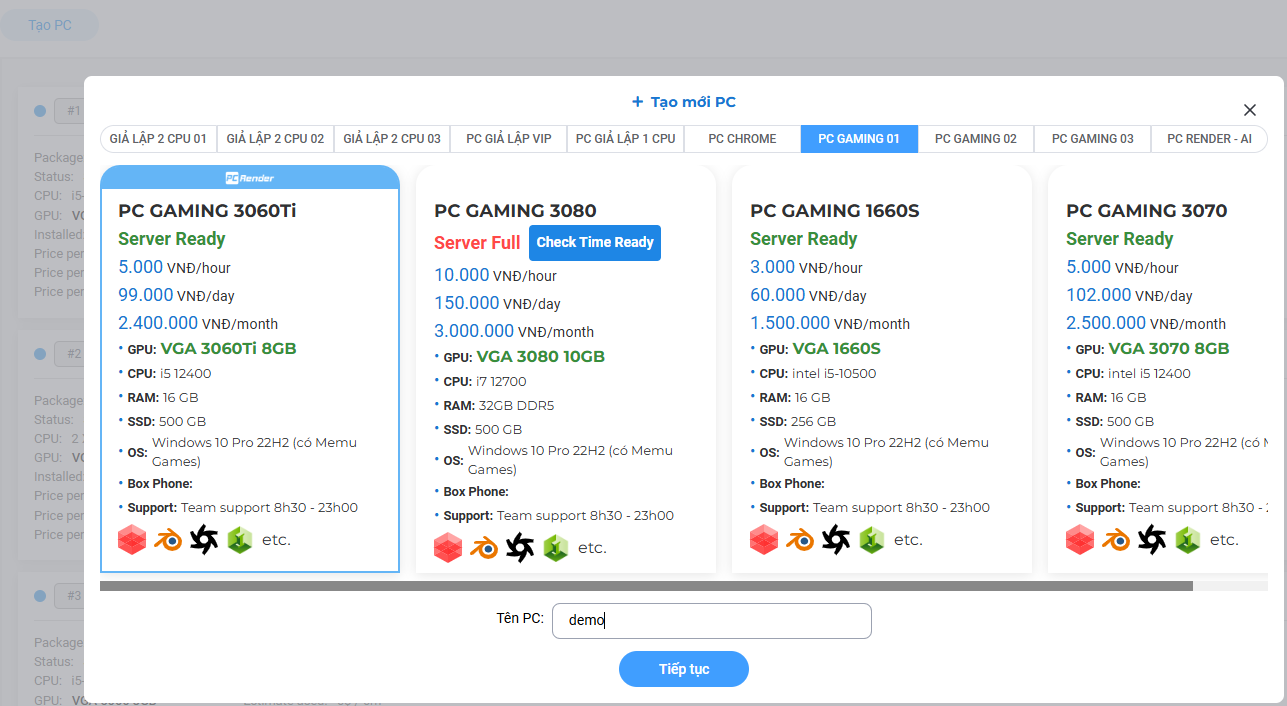
Task: Click green V-Ray icon in PC GAMING 3070 card
Action: tap(1187, 540)
